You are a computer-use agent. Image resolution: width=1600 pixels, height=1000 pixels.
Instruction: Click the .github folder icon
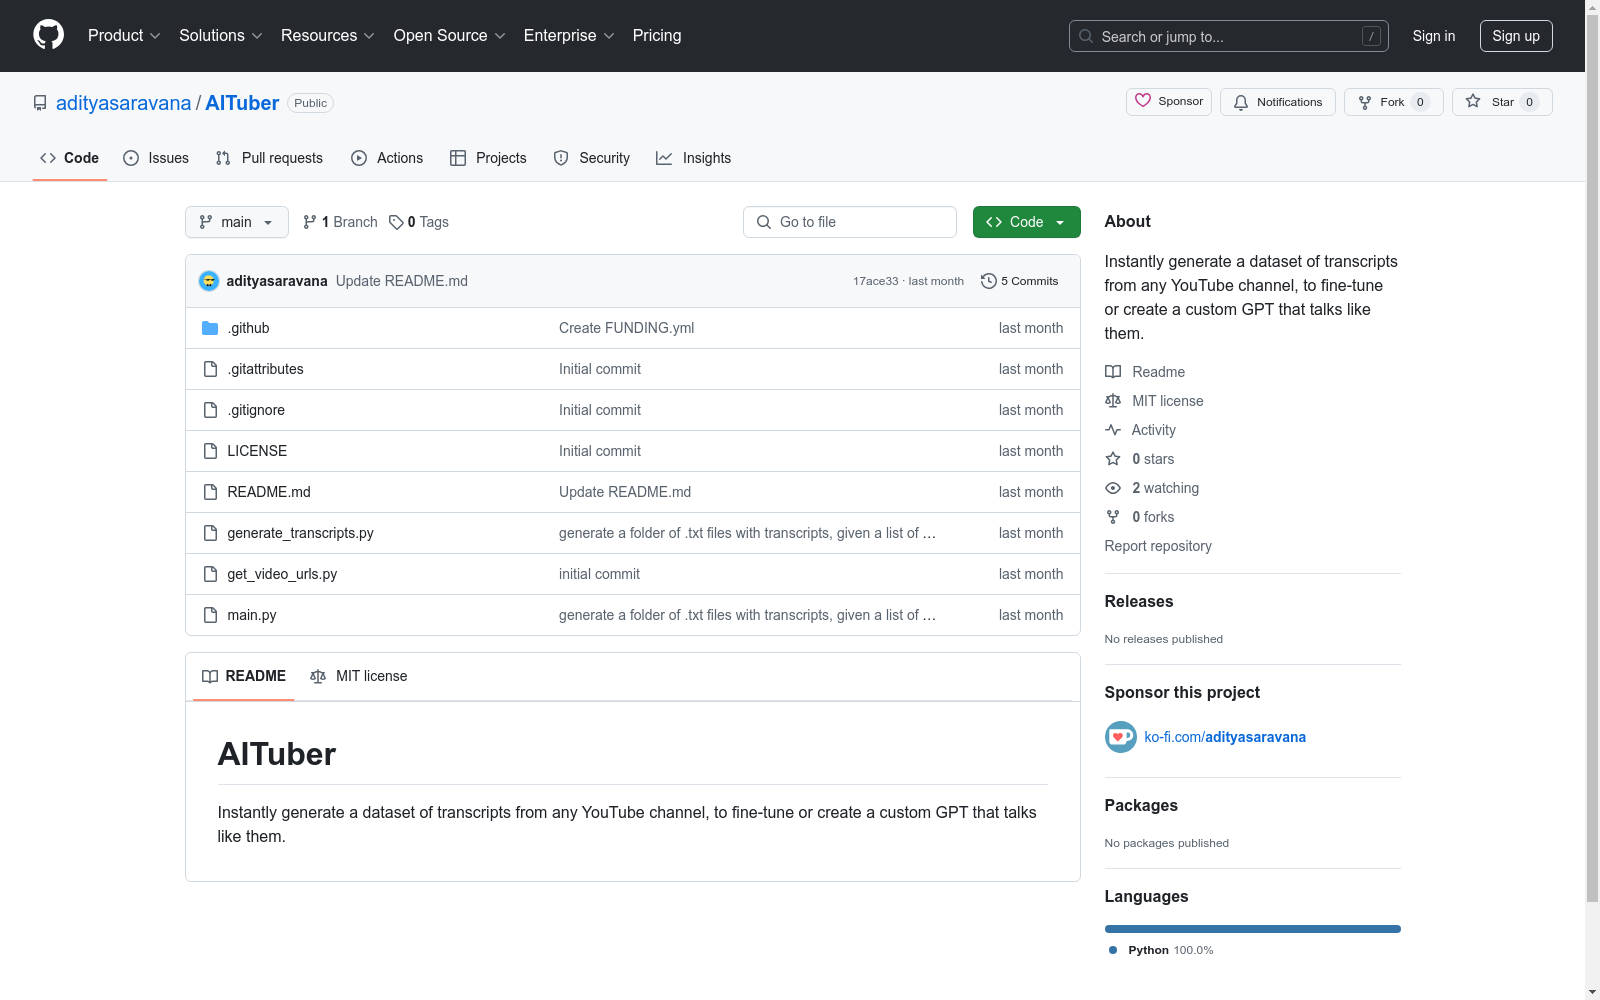point(210,328)
